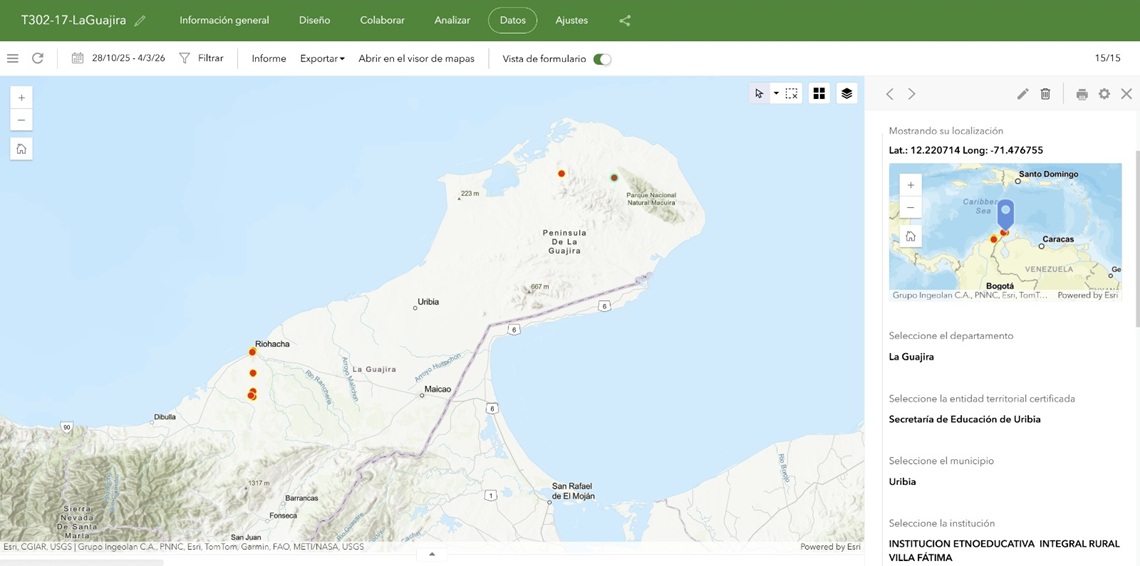
Task: Open the hamburger side menu
Action: click(13, 59)
